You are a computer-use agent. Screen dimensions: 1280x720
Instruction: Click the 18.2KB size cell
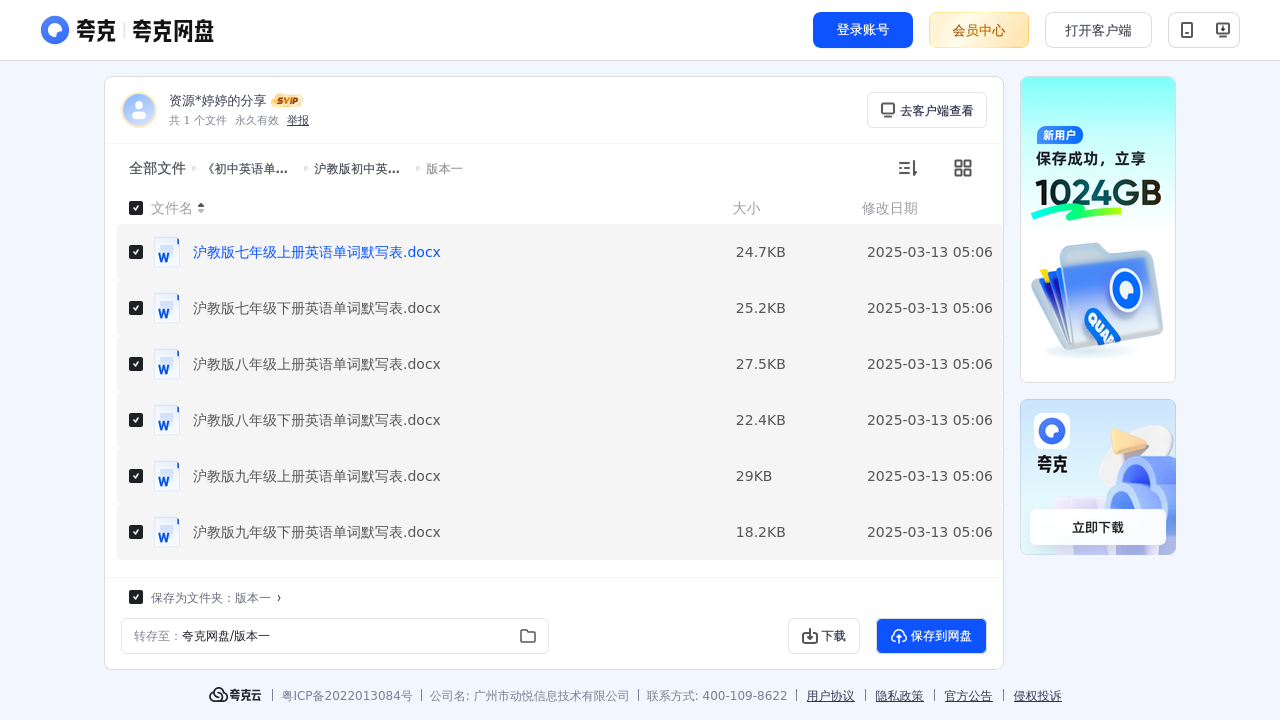tap(761, 532)
